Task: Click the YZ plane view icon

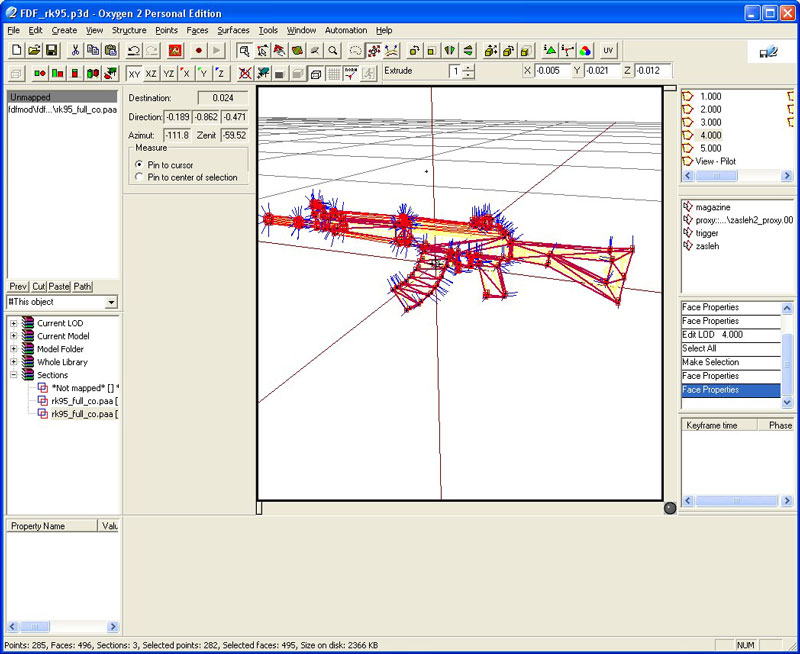Action: [x=169, y=73]
